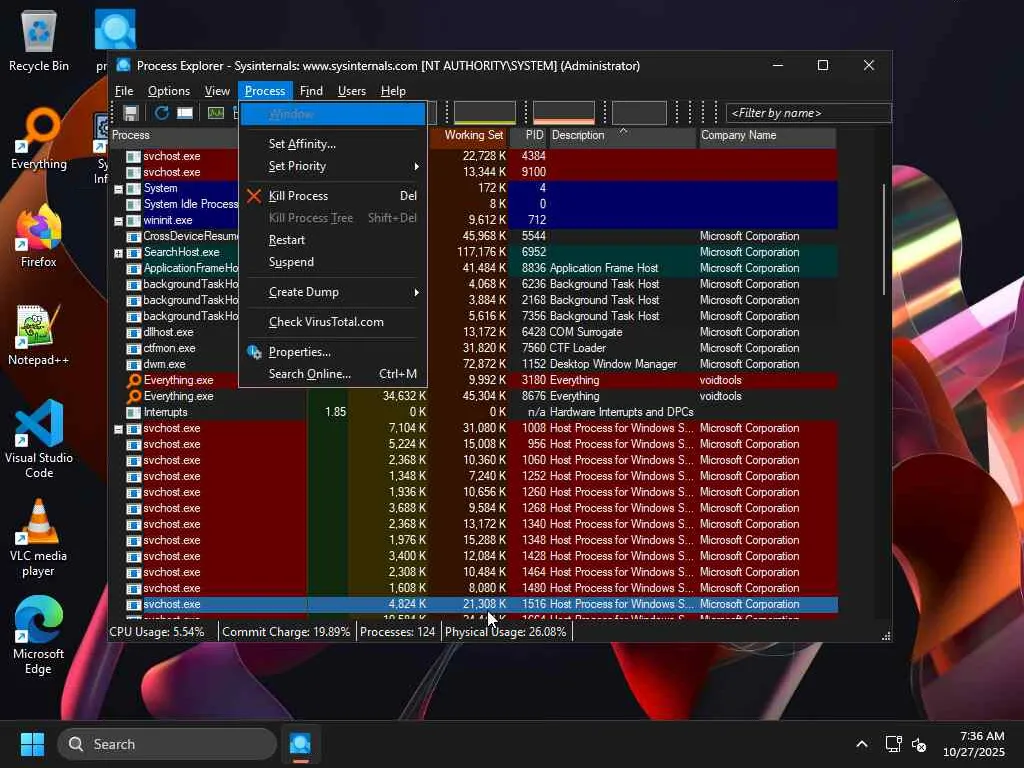1024x768 pixels.
Task: Click the ctfmon.exe process icon
Action: 133,348
